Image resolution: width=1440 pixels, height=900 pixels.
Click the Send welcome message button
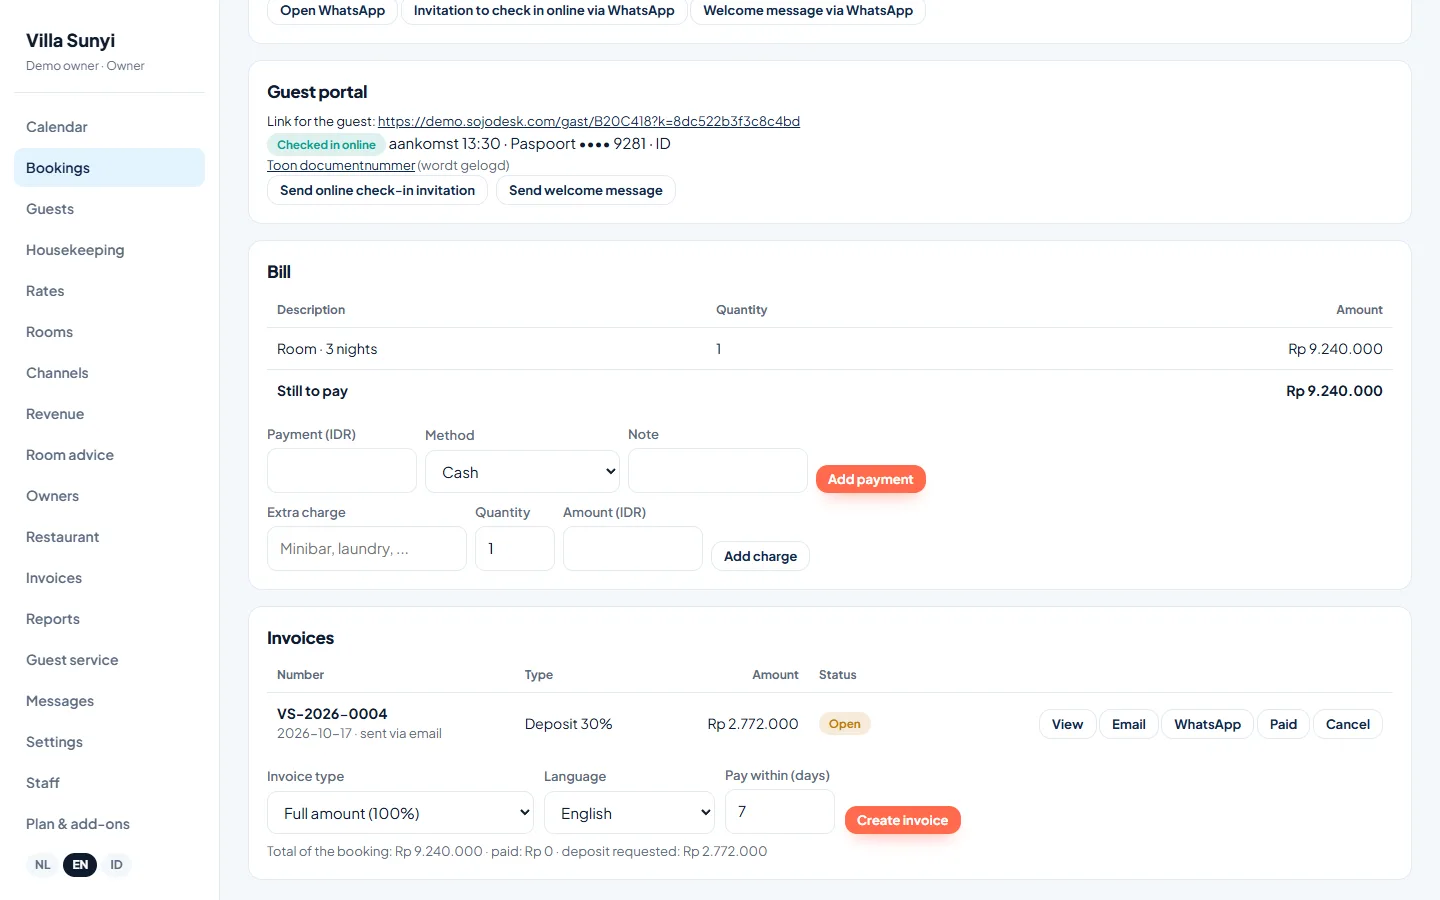coord(586,190)
